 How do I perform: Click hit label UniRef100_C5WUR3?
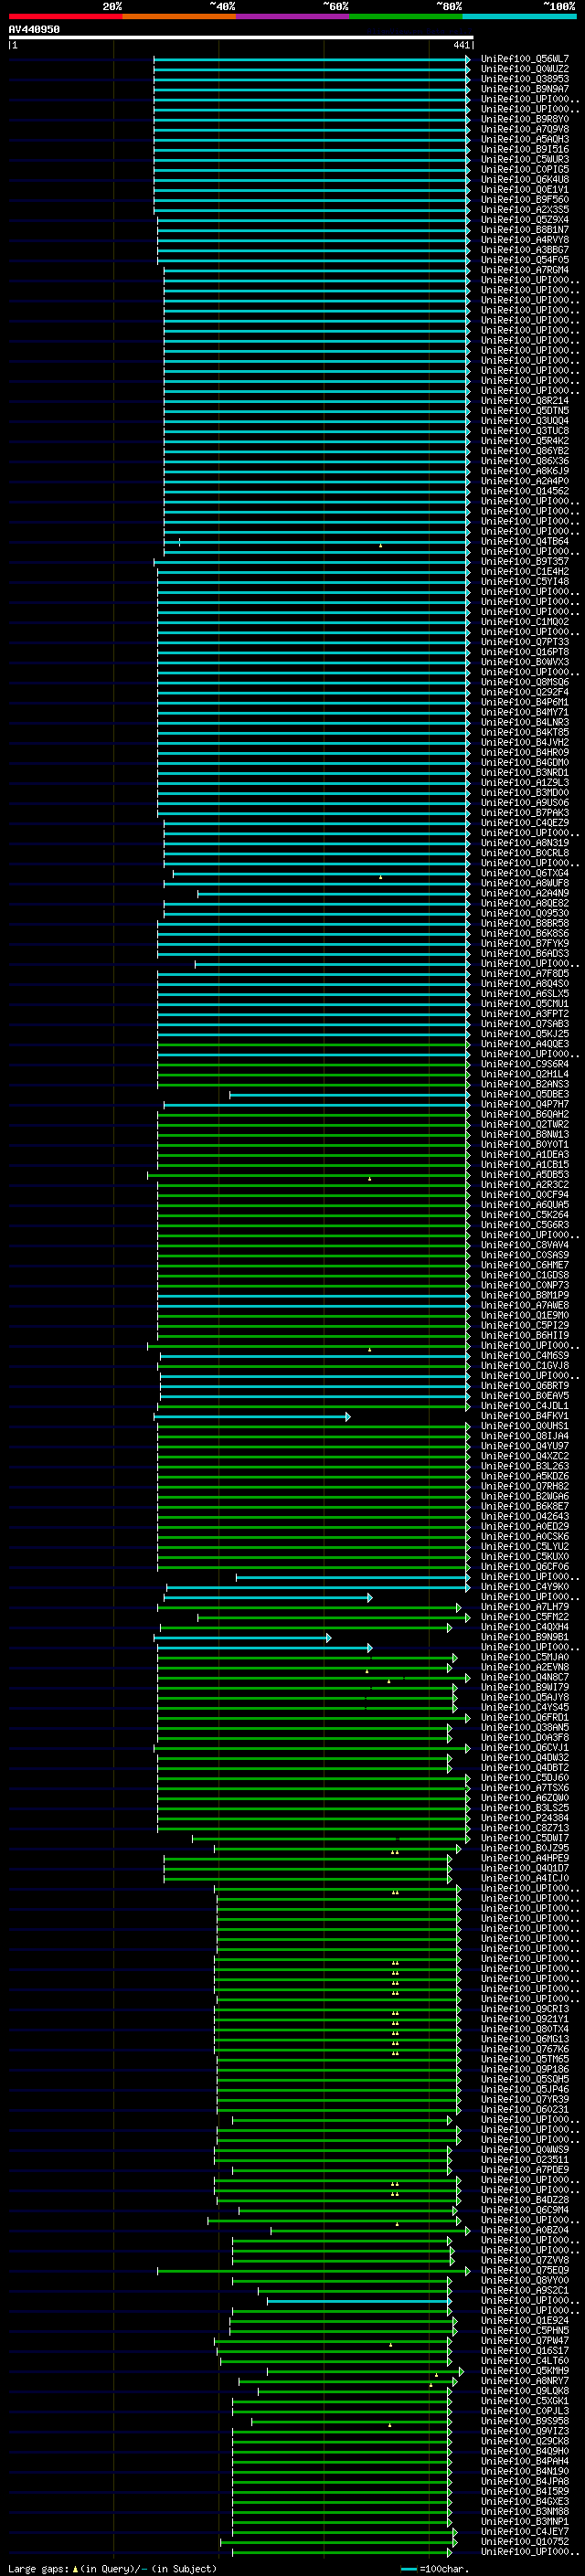click(x=525, y=159)
